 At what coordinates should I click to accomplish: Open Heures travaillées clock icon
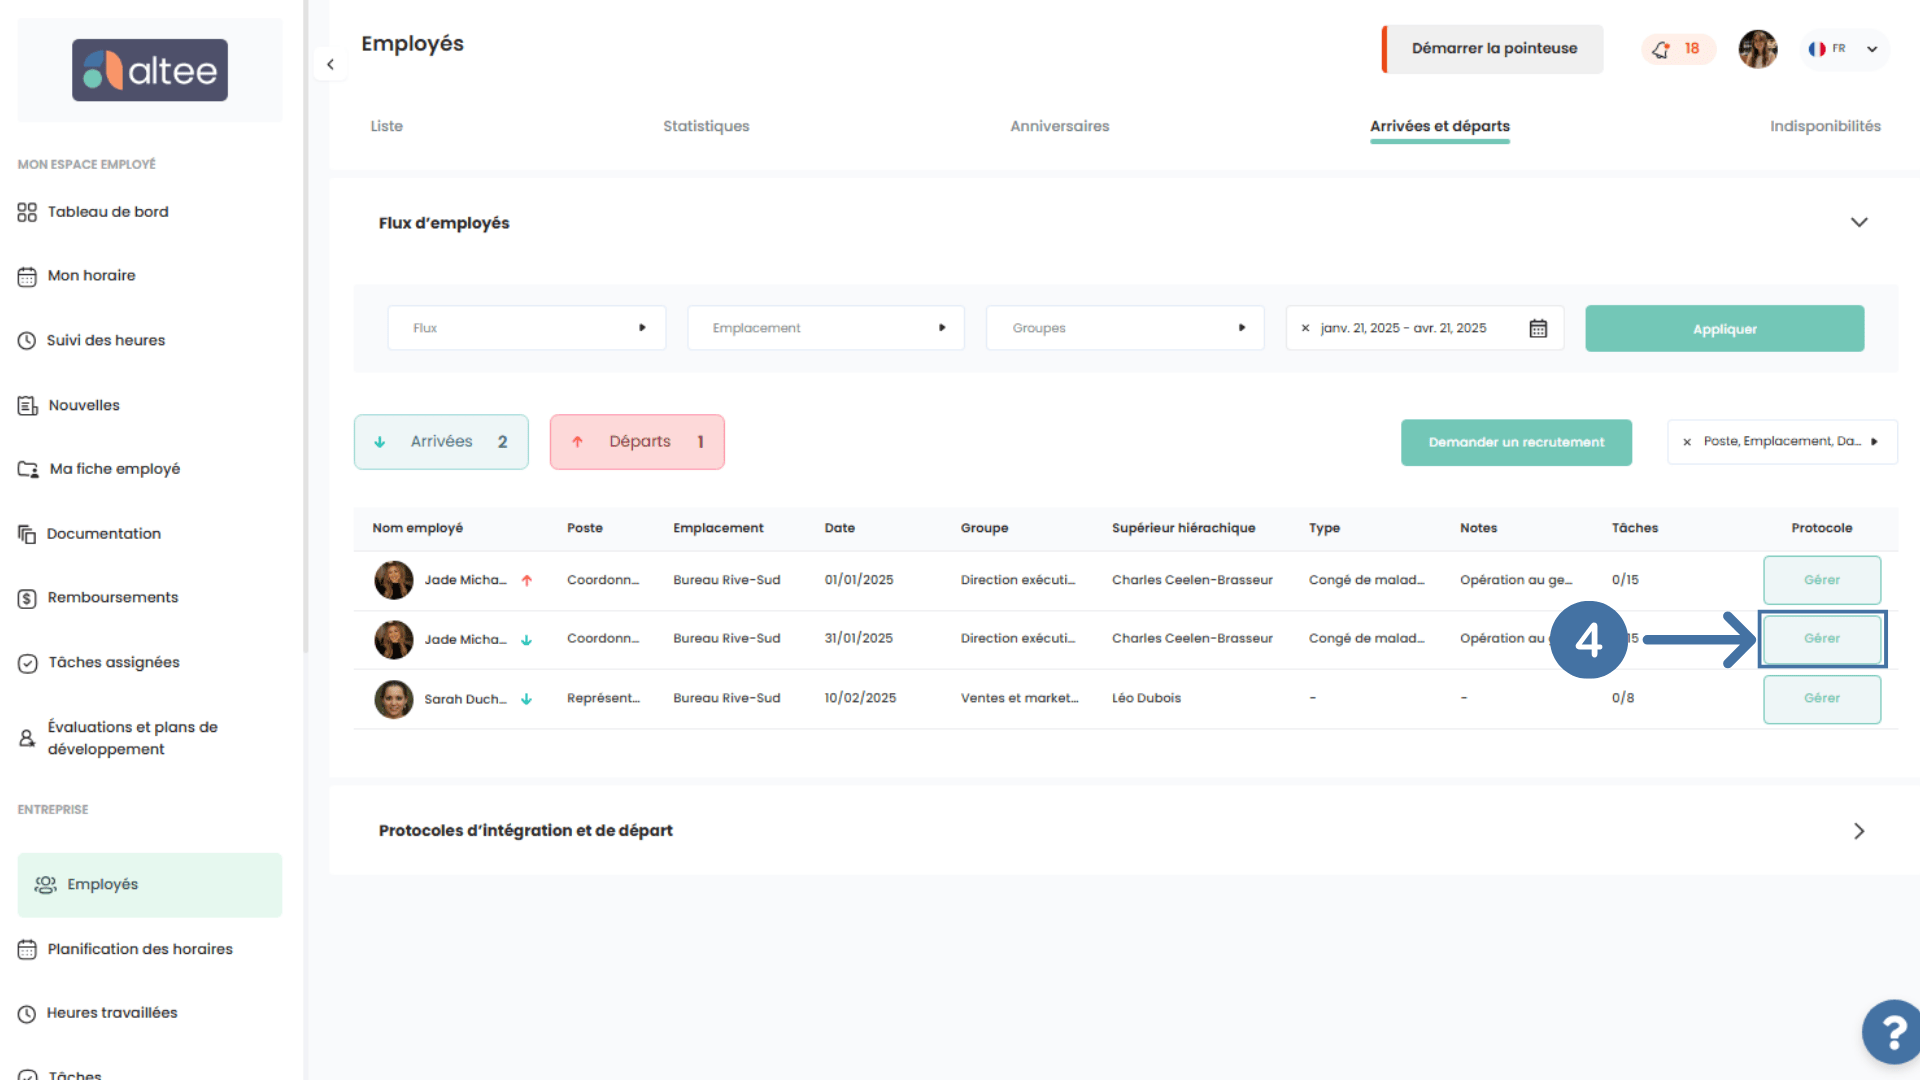(27, 1014)
